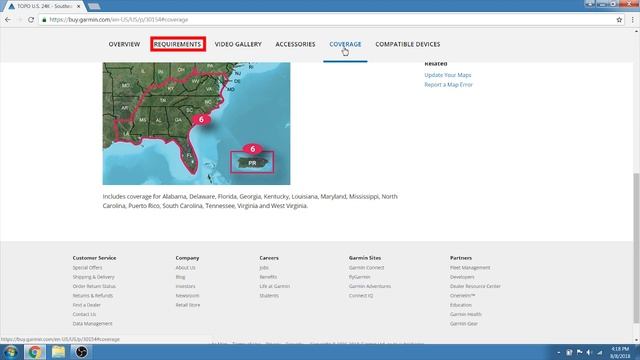Go back using the browser back arrow
The height and width of the screenshot is (360, 640).
8,20
